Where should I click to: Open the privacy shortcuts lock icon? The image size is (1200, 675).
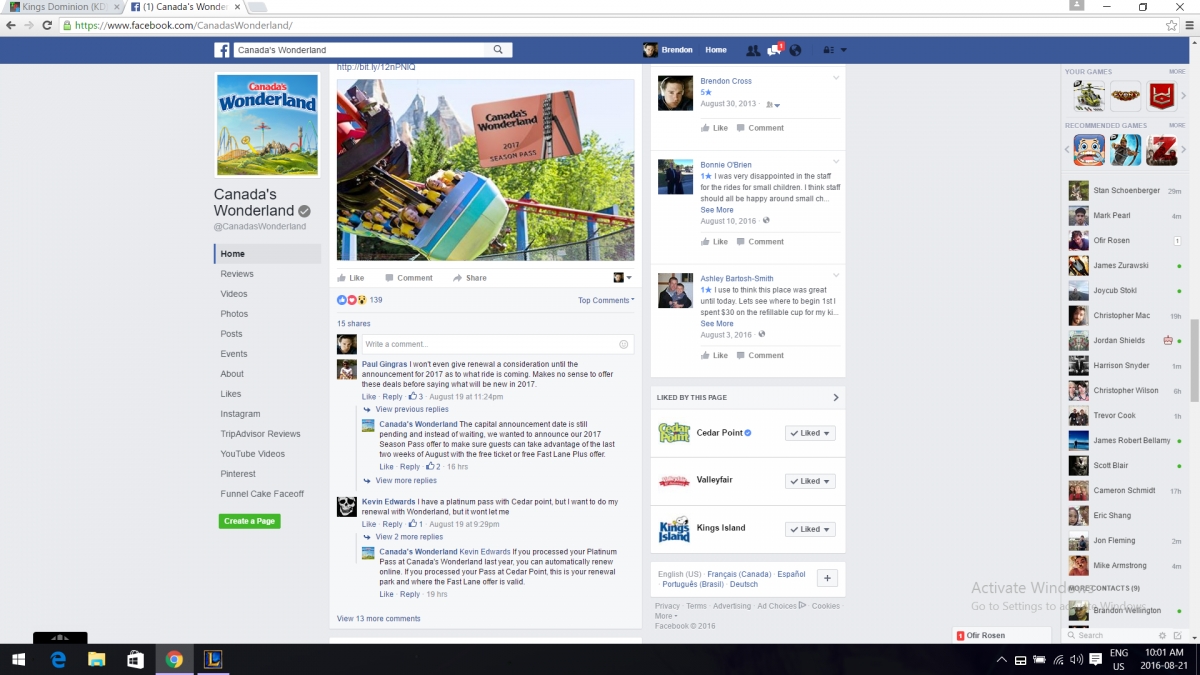828,50
